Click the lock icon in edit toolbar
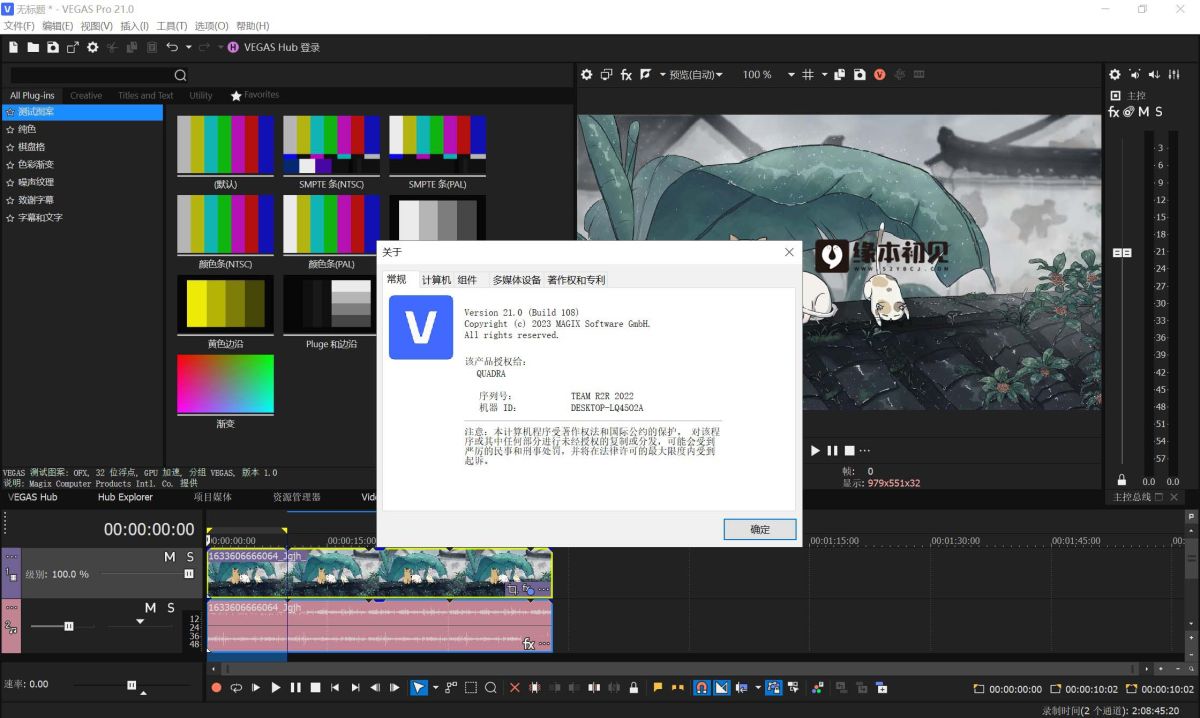 pos(634,688)
